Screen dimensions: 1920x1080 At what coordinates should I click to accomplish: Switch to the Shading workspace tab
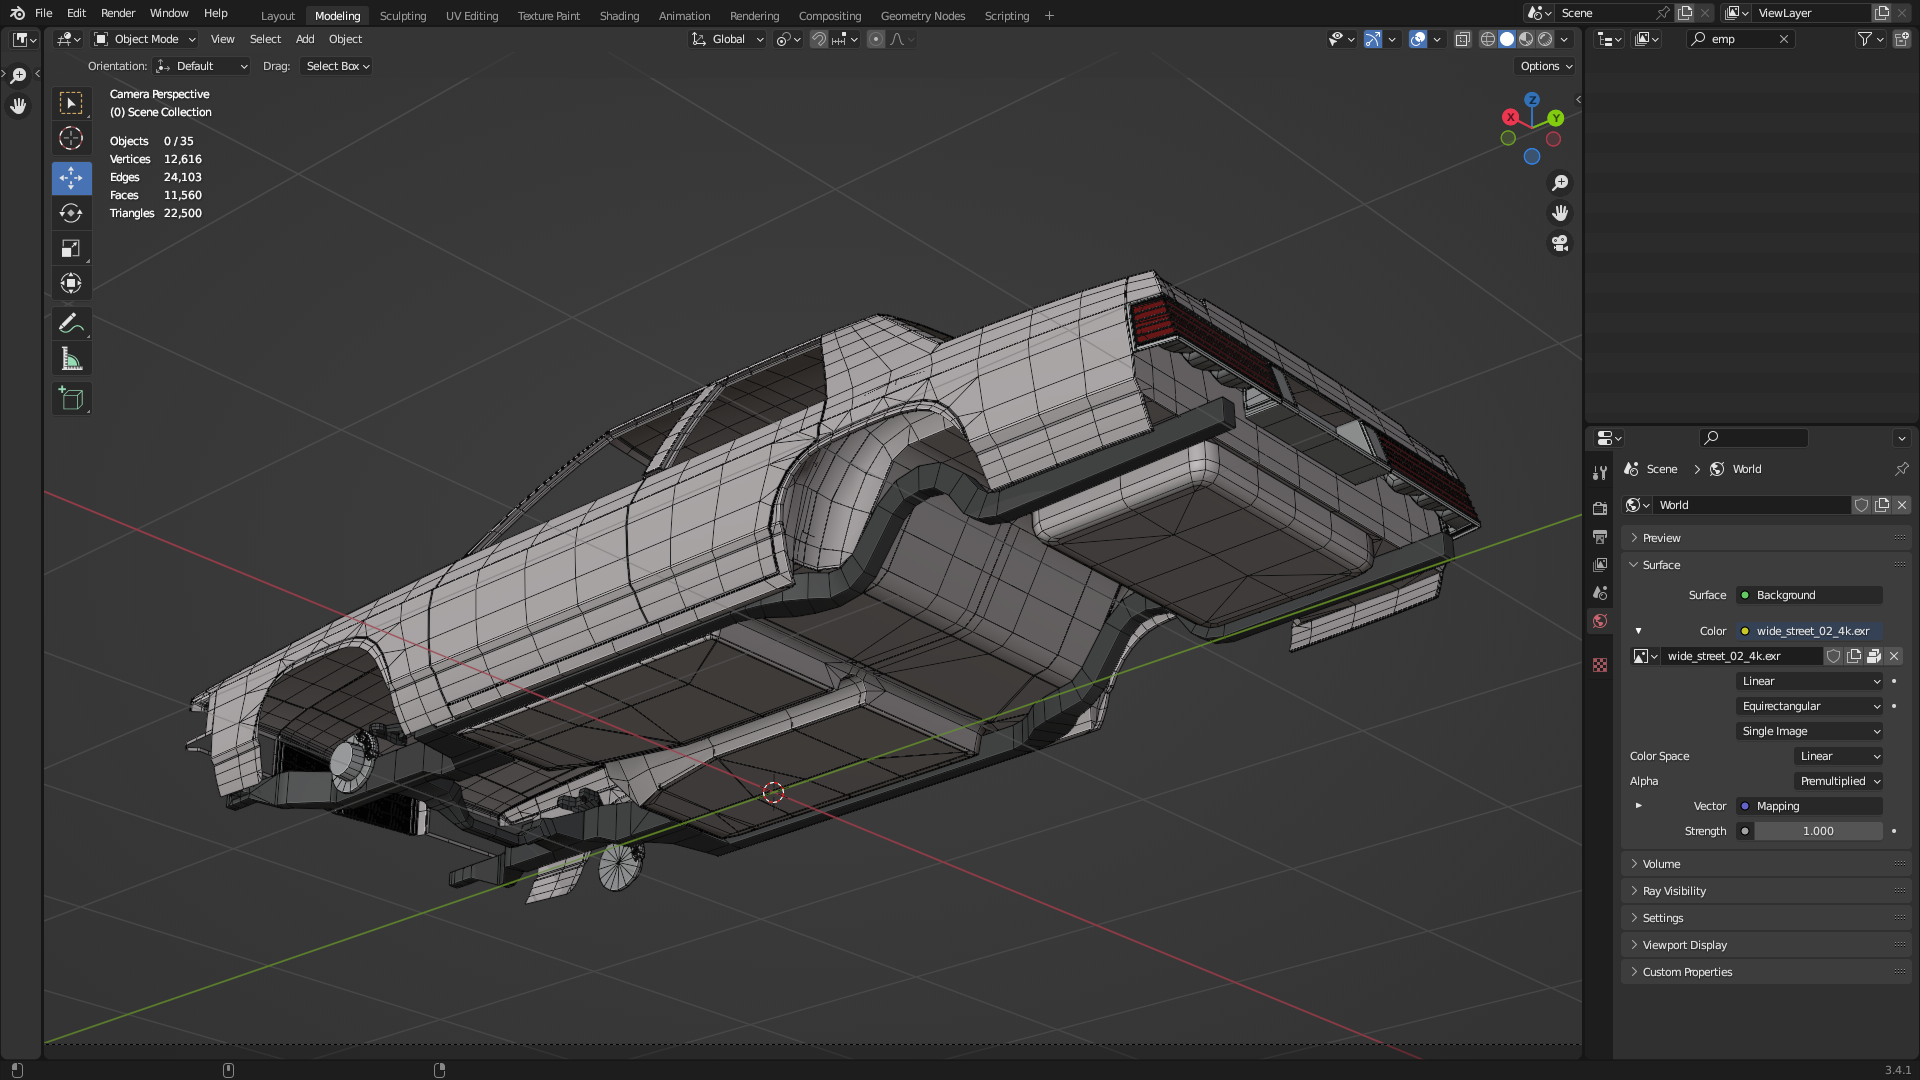pos(619,16)
